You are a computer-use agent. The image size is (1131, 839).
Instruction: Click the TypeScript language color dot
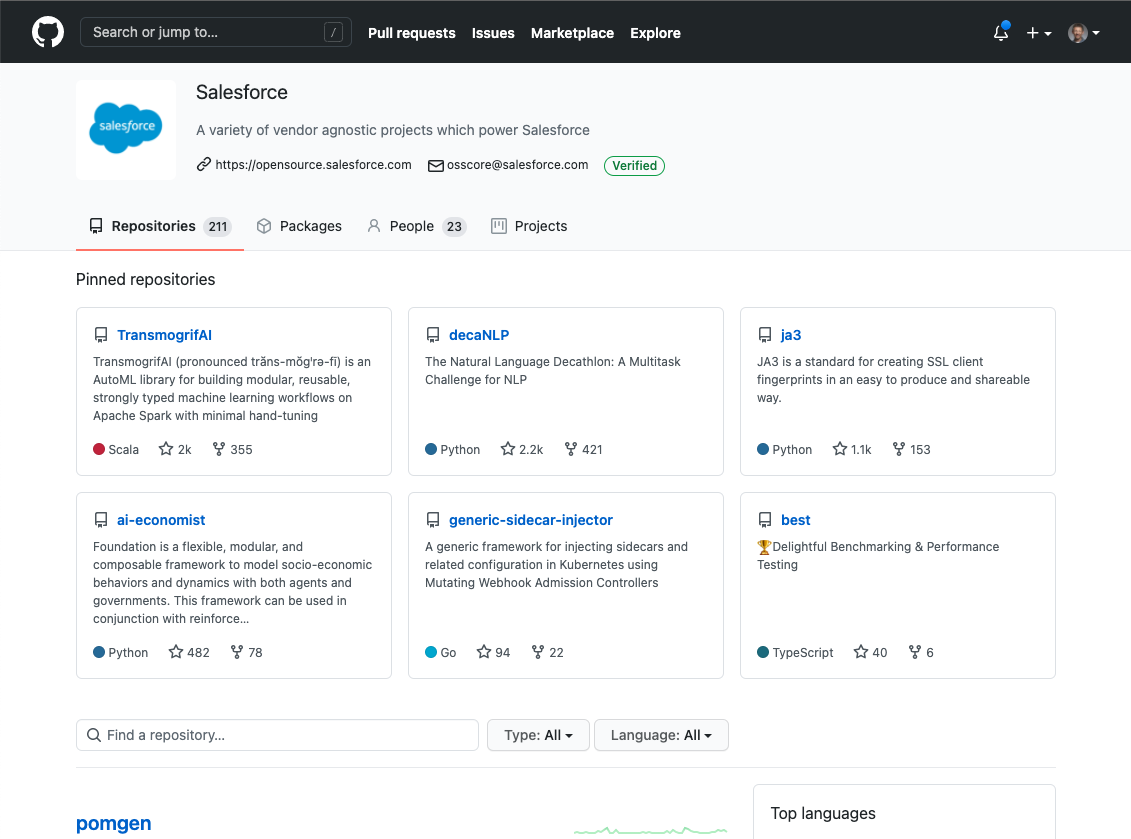point(762,651)
